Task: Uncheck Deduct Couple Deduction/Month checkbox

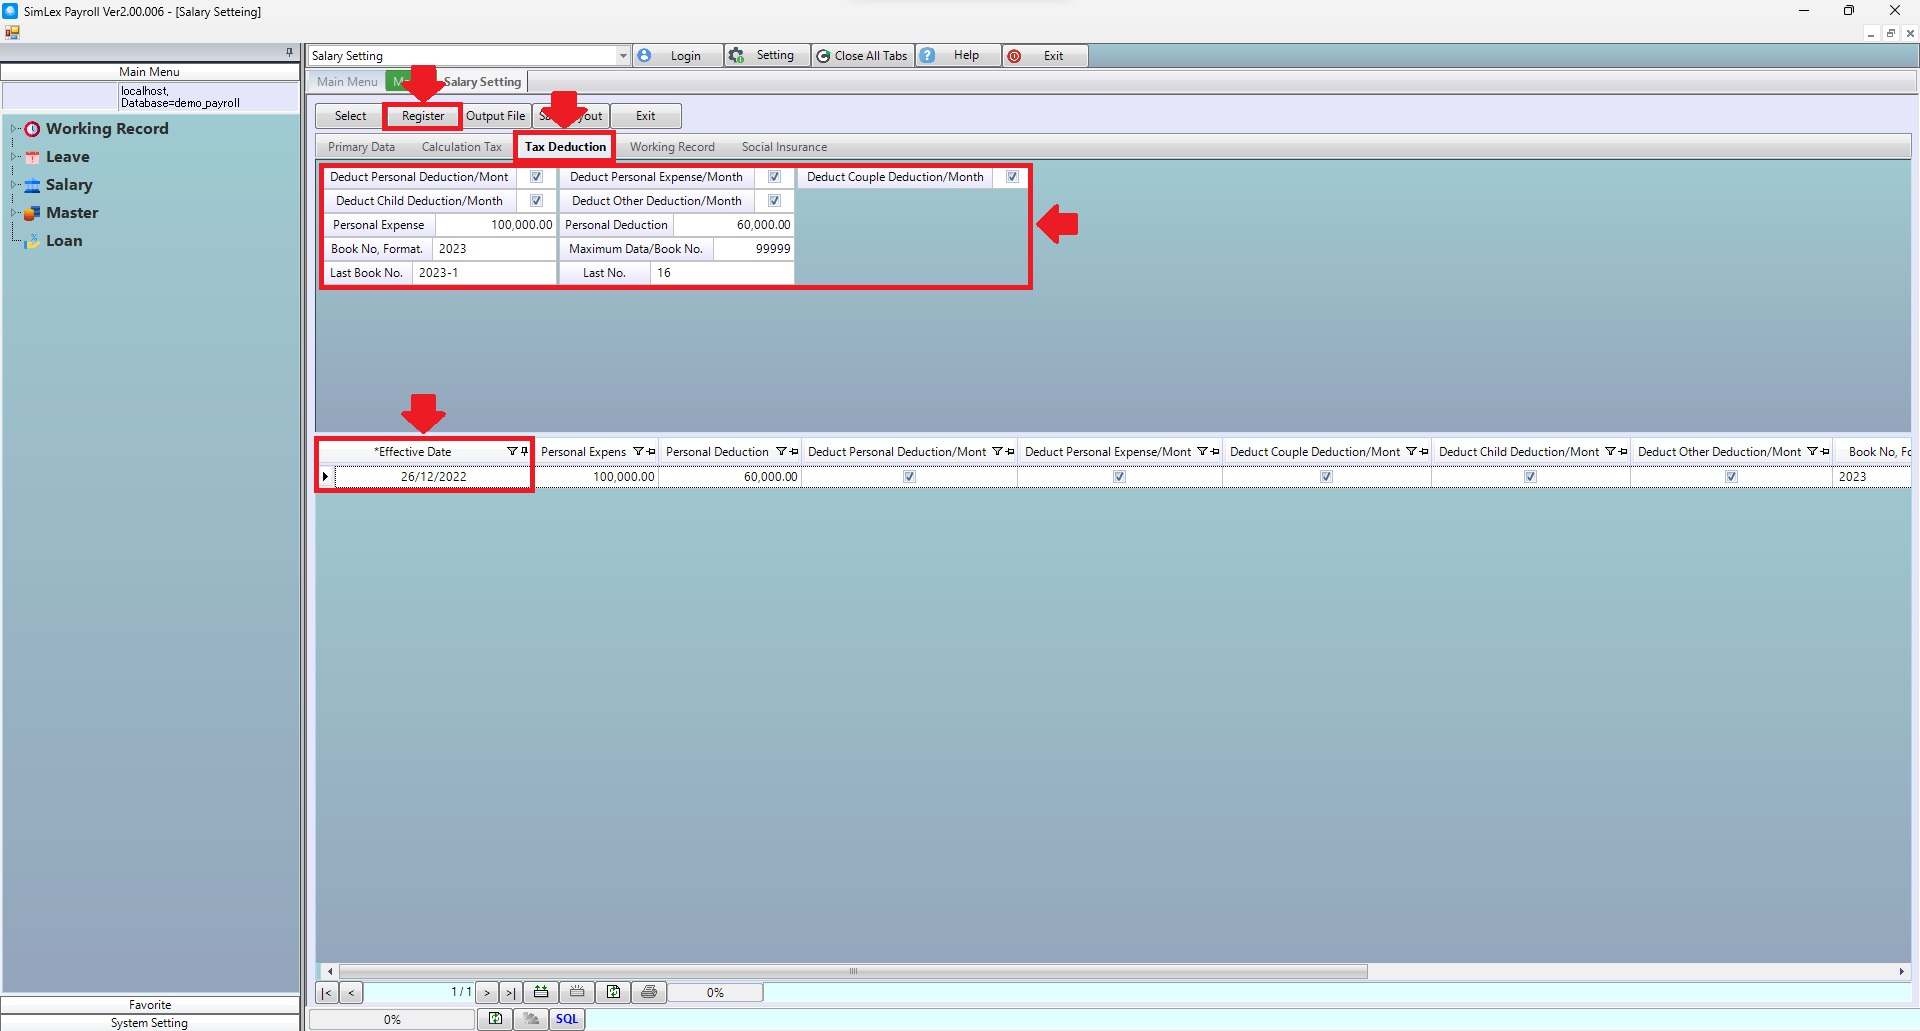Action: coord(1012,177)
